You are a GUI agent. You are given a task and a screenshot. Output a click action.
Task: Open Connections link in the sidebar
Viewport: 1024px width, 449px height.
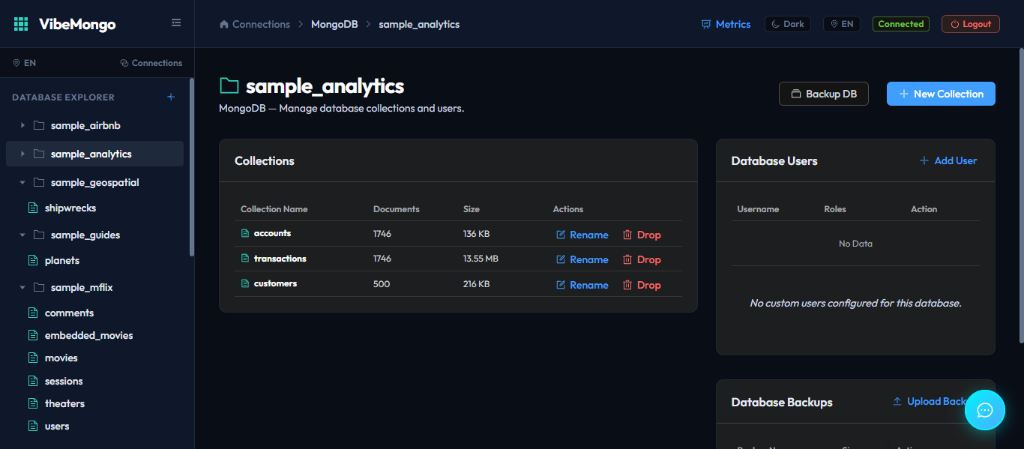[151, 63]
